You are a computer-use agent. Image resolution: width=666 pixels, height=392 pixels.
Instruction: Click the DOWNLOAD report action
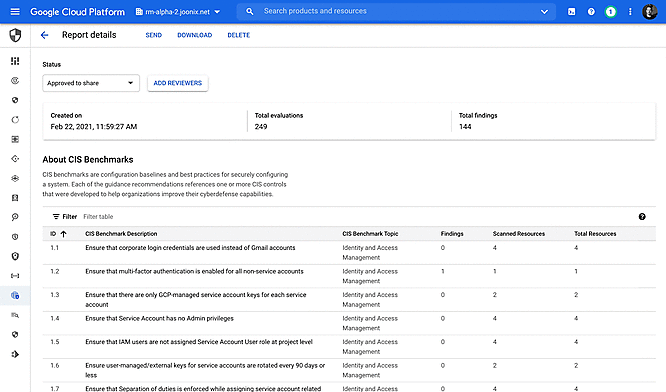tap(195, 35)
